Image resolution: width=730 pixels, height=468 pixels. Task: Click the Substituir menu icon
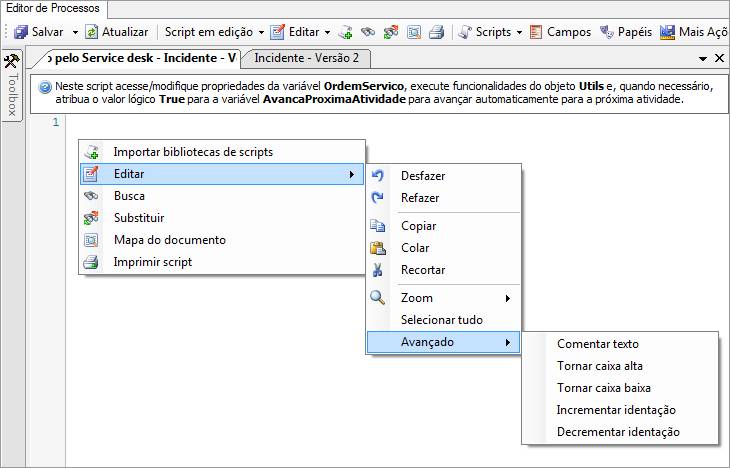91,217
